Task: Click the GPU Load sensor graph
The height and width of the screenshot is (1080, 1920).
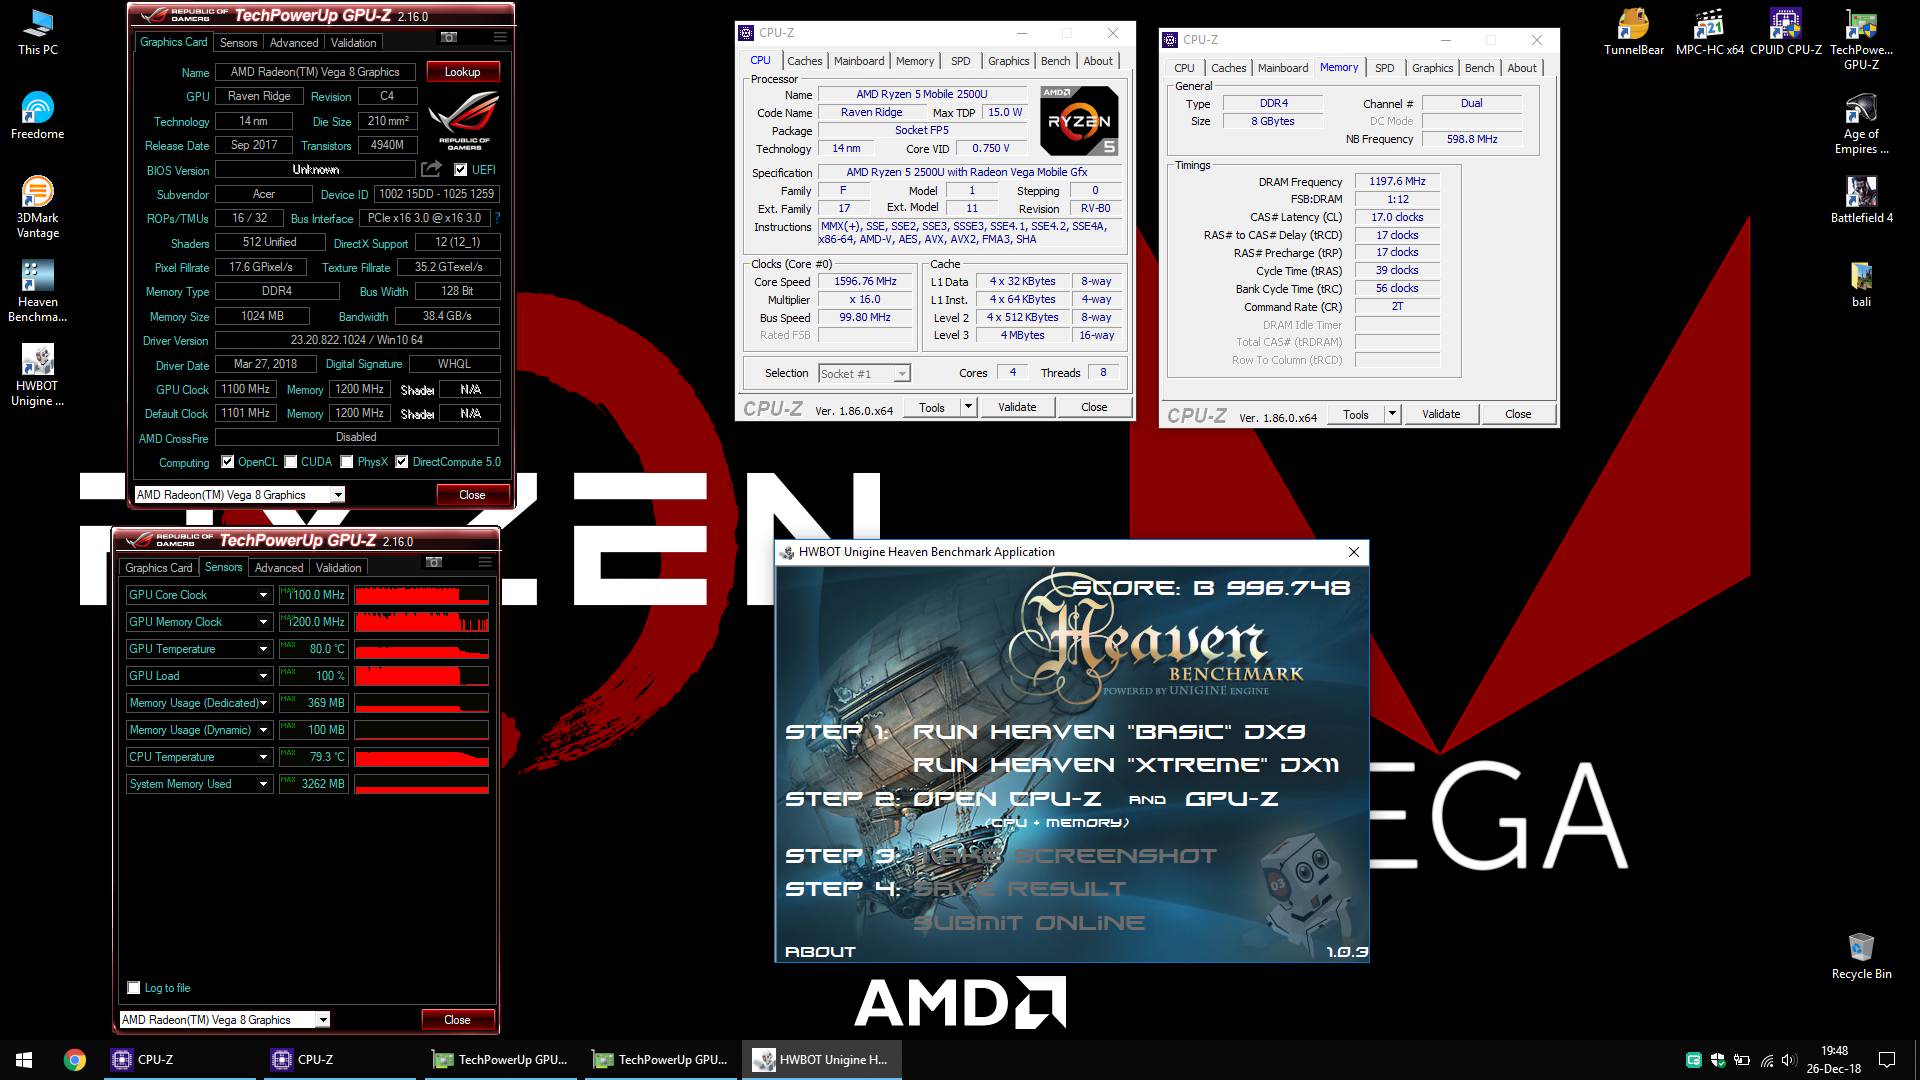Action: tap(421, 676)
